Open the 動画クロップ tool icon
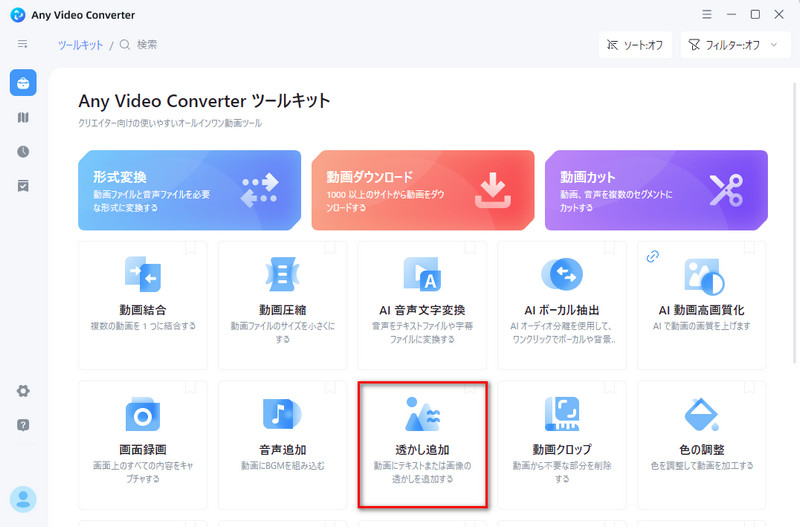800x527 pixels. click(562, 414)
